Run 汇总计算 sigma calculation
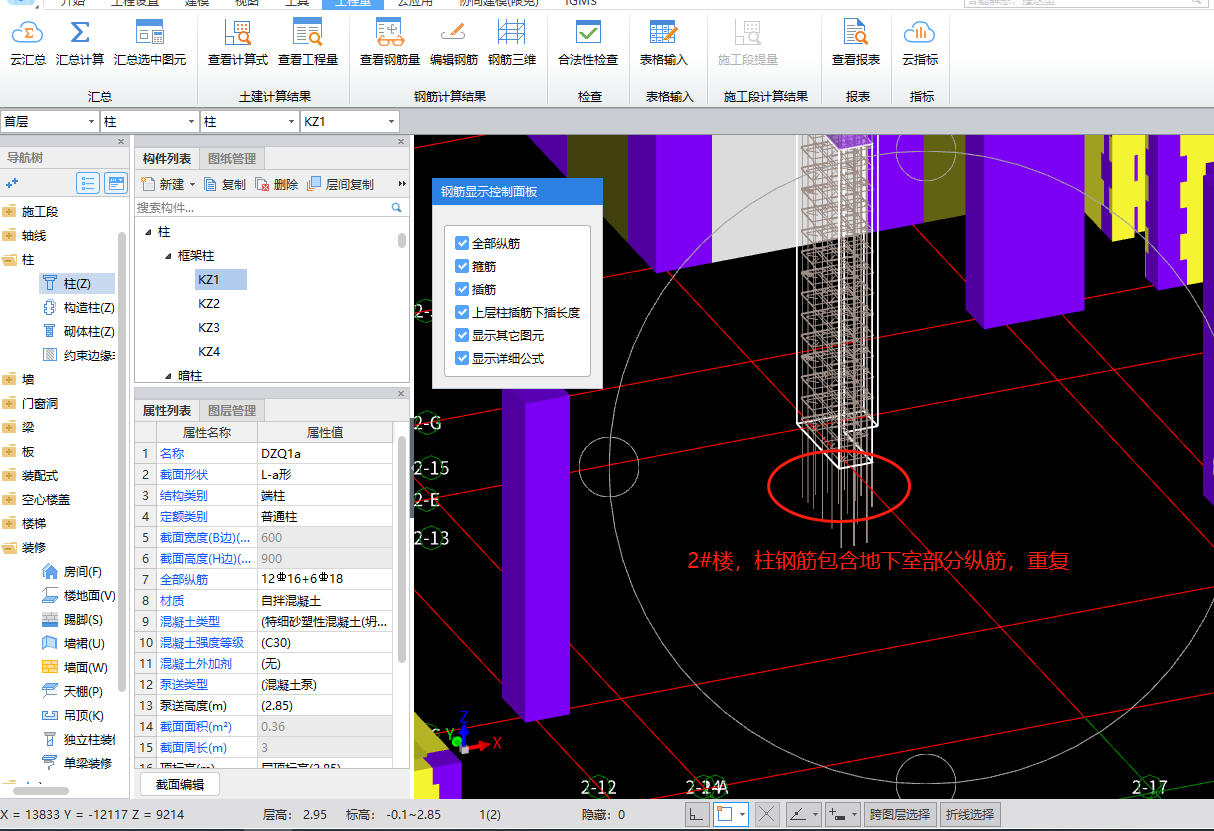 click(x=80, y=44)
